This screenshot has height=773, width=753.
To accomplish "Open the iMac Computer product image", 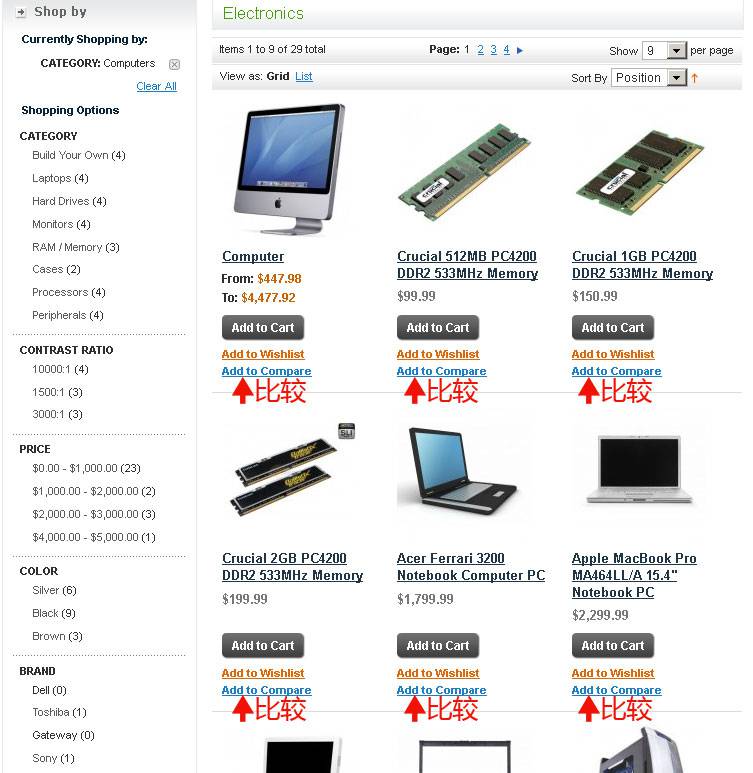I will point(289,169).
